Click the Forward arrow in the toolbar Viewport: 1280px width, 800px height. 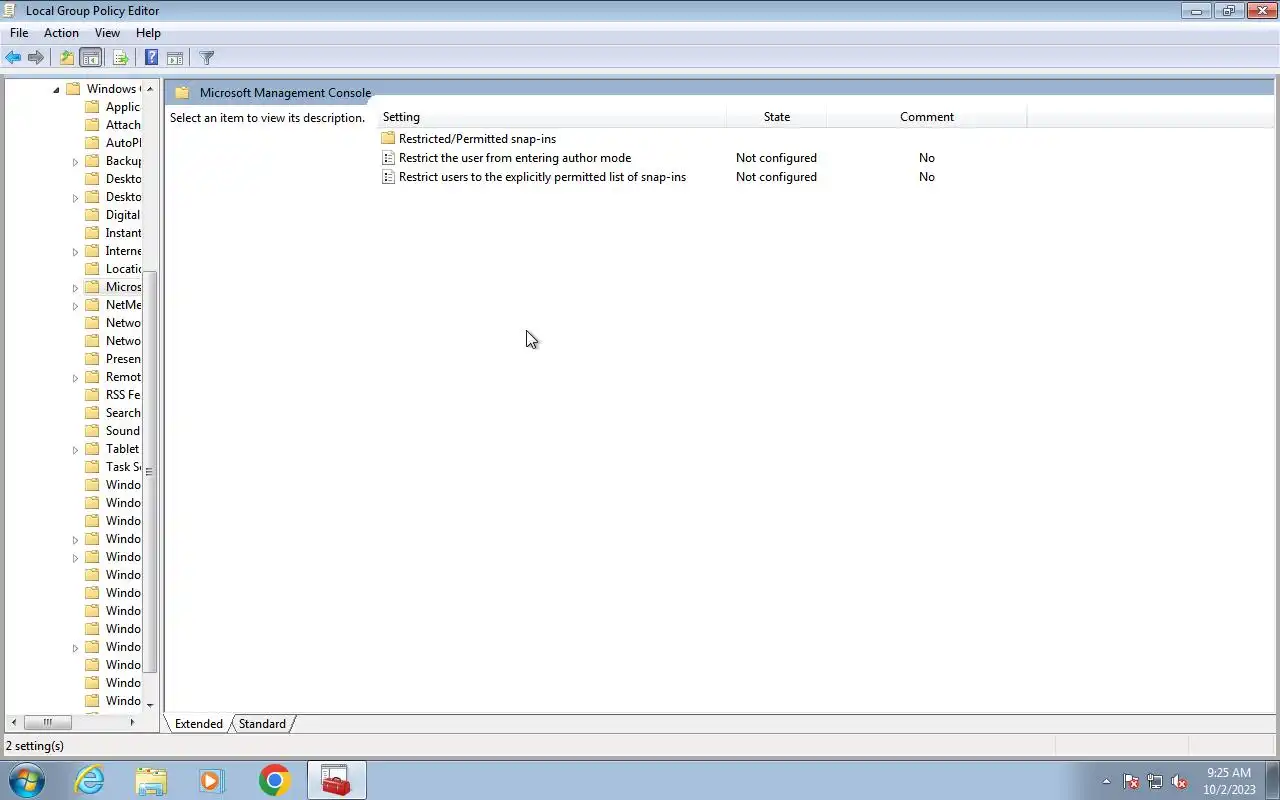click(x=36, y=58)
